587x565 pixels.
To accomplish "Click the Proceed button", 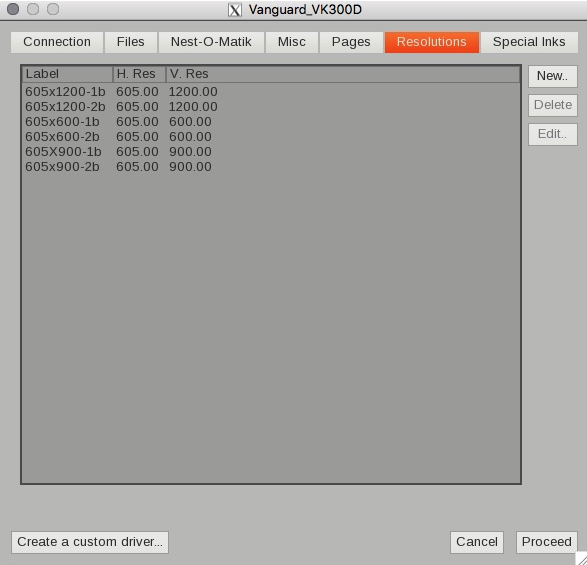I will [x=547, y=542].
